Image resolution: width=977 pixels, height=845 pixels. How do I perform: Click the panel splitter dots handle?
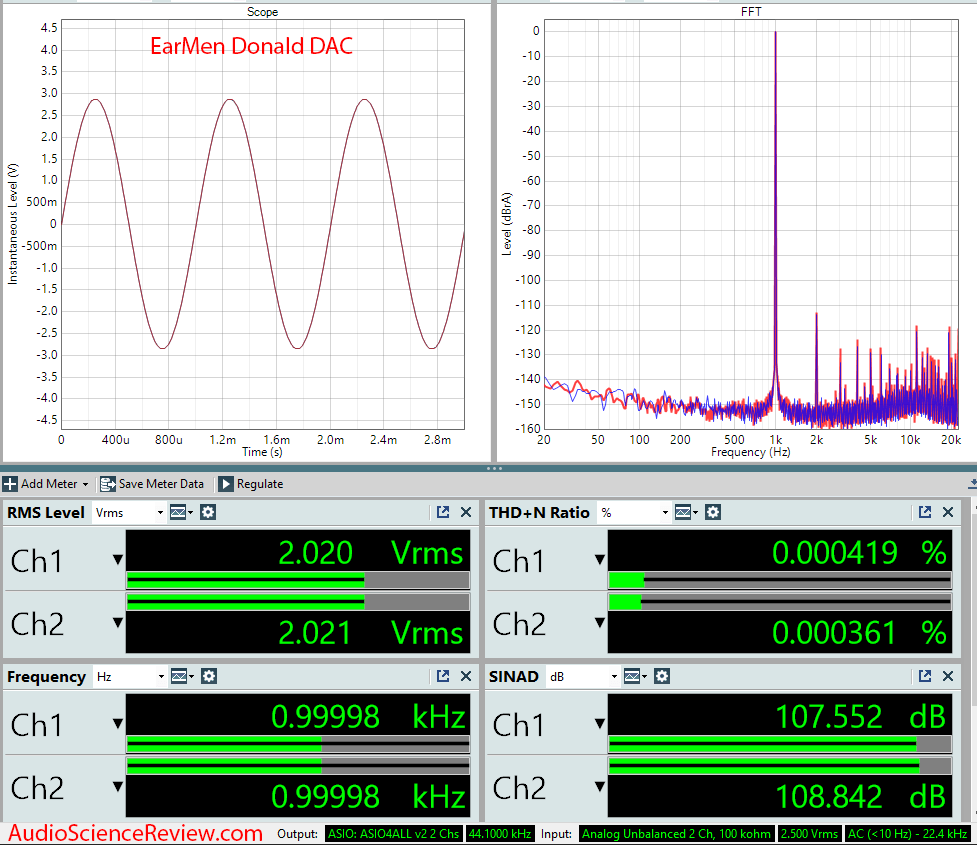tap(494, 468)
